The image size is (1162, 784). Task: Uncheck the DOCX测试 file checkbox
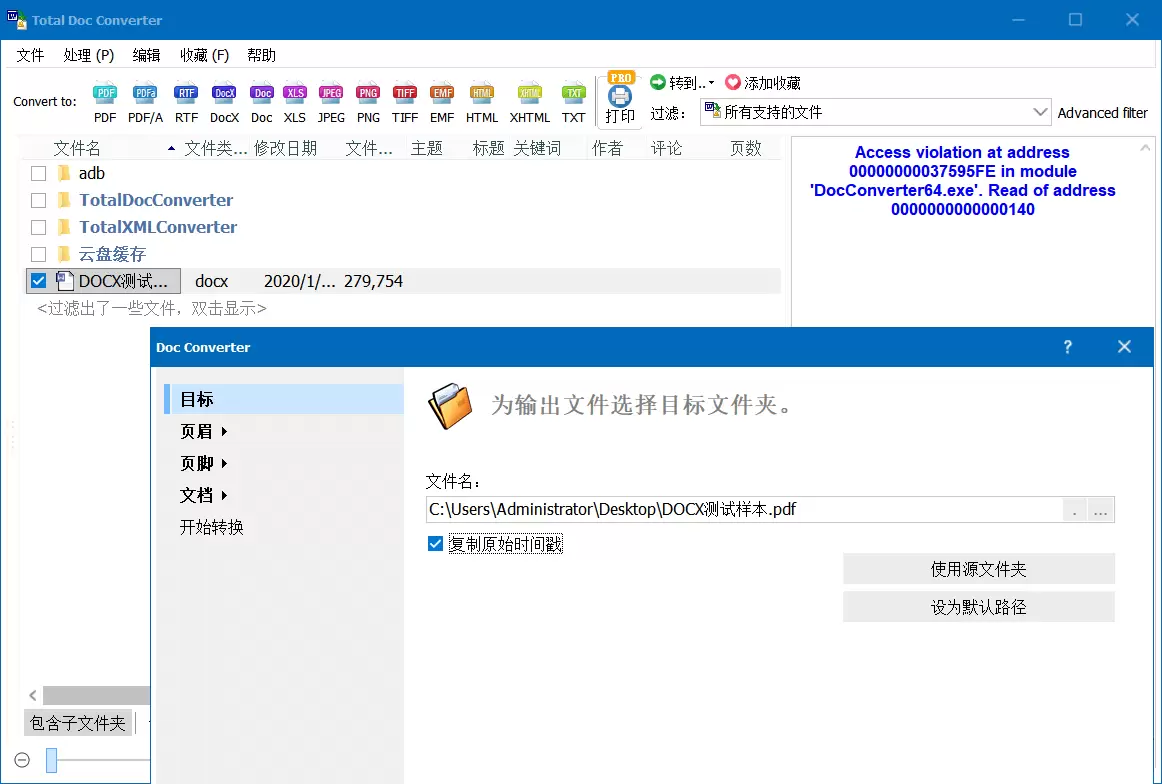pyautogui.click(x=39, y=281)
